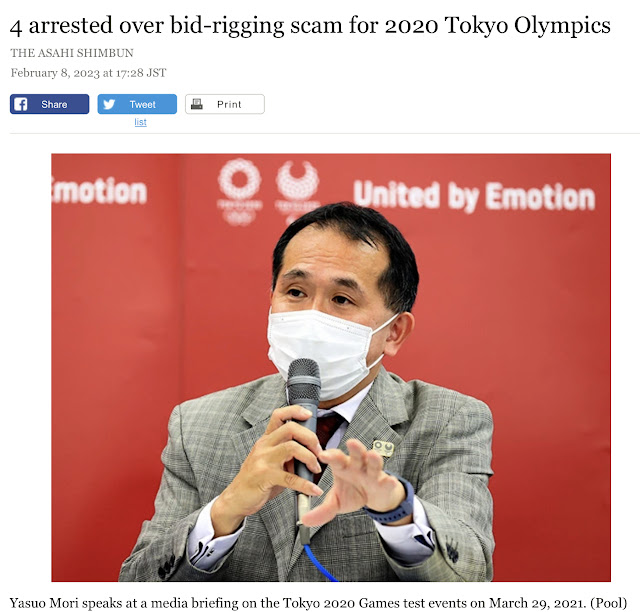Open the "list" link under Tweet
Screen dimensions: 640x612
[x=140, y=122]
